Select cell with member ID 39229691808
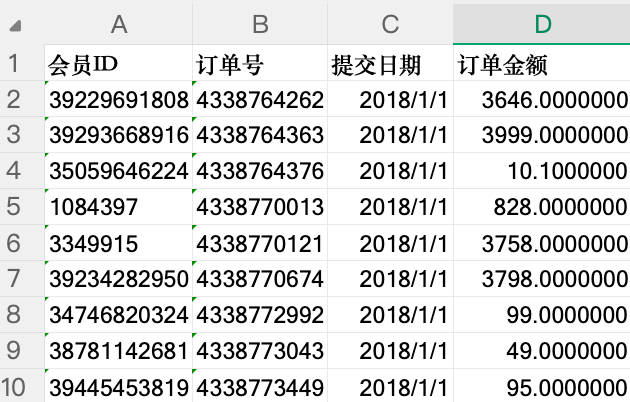This screenshot has height=402, width=630. (119, 99)
